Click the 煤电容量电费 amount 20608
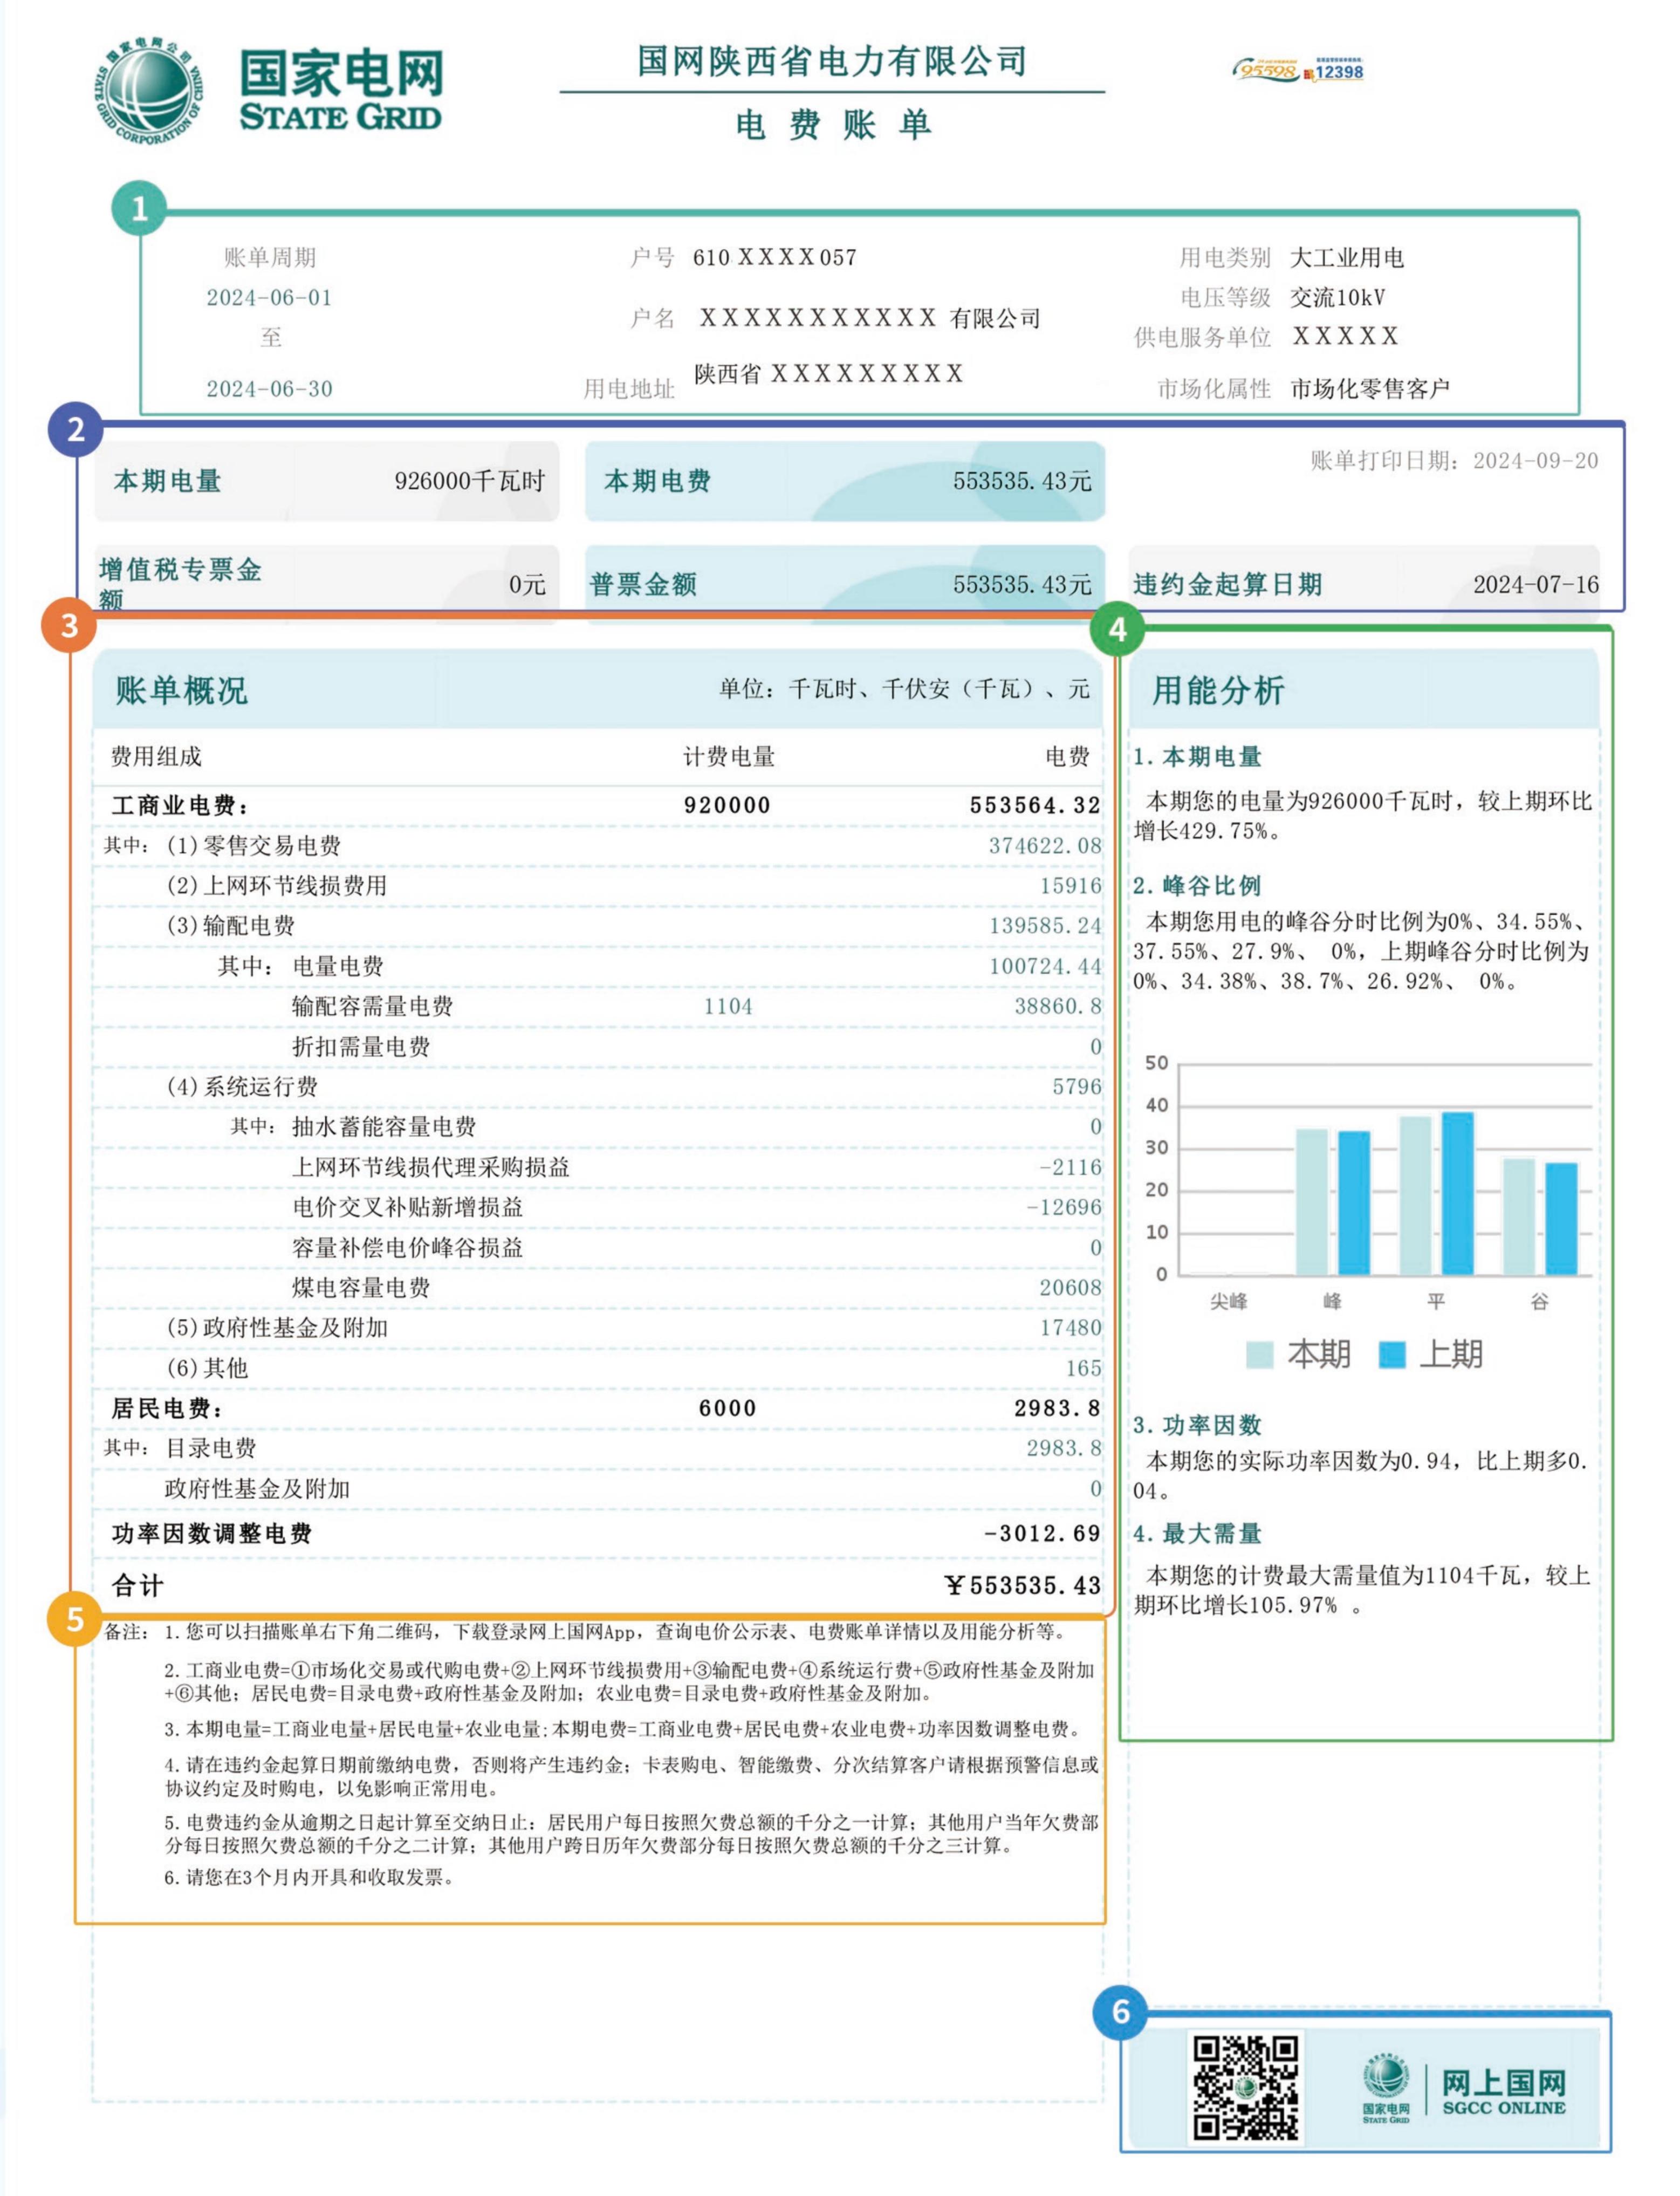The width and height of the screenshot is (1680, 2196). (x=1070, y=1287)
